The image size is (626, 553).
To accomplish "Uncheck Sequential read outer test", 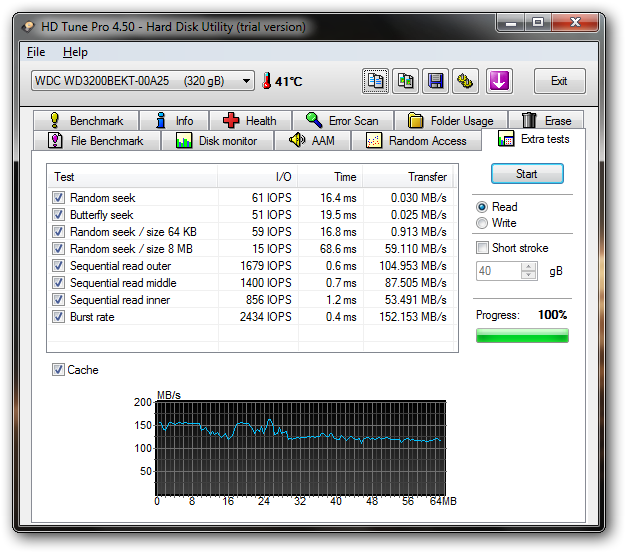I will [58, 266].
